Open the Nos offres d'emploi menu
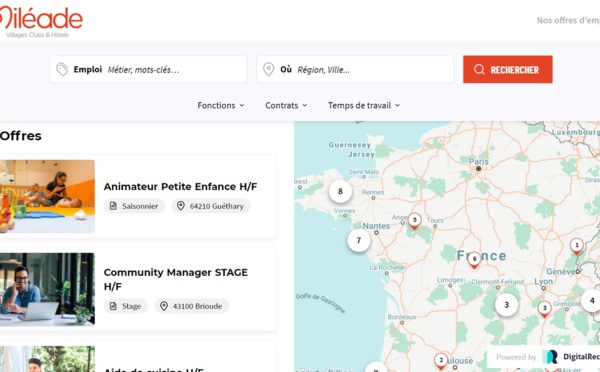Image resolution: width=600 pixels, height=372 pixels. click(568, 20)
